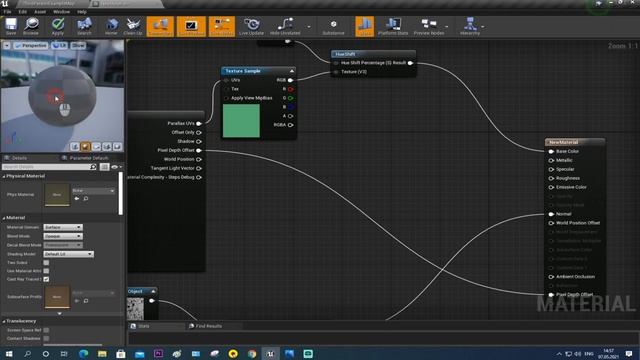Open the Search toolbar tool
This screenshot has width=640, height=360.
[x=84, y=27]
